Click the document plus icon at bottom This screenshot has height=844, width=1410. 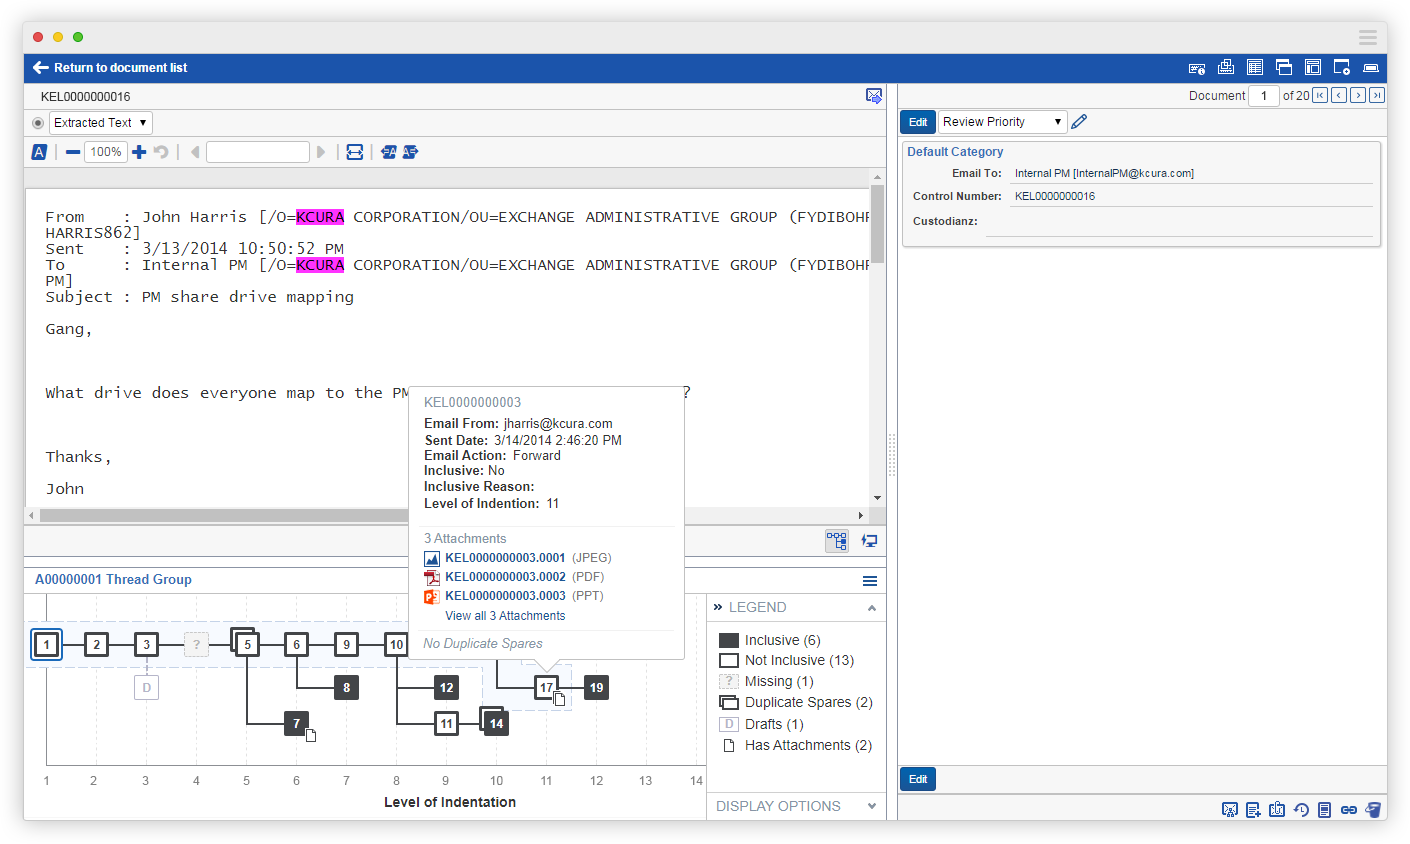click(x=1254, y=810)
